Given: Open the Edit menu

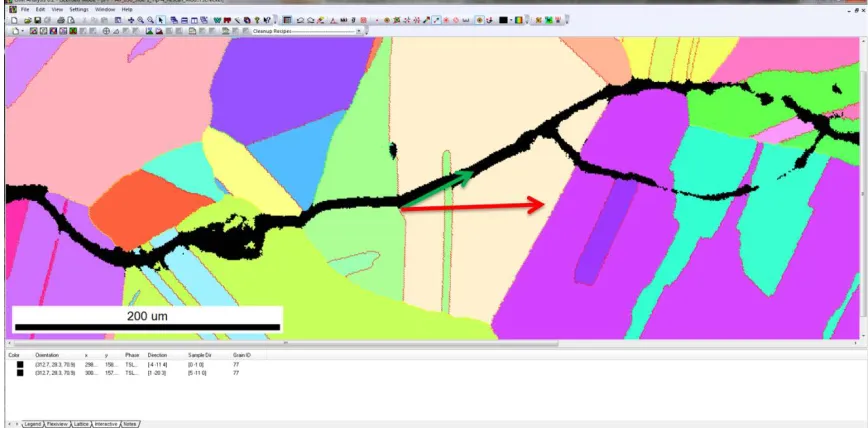Looking at the screenshot, I should tap(40, 9).
